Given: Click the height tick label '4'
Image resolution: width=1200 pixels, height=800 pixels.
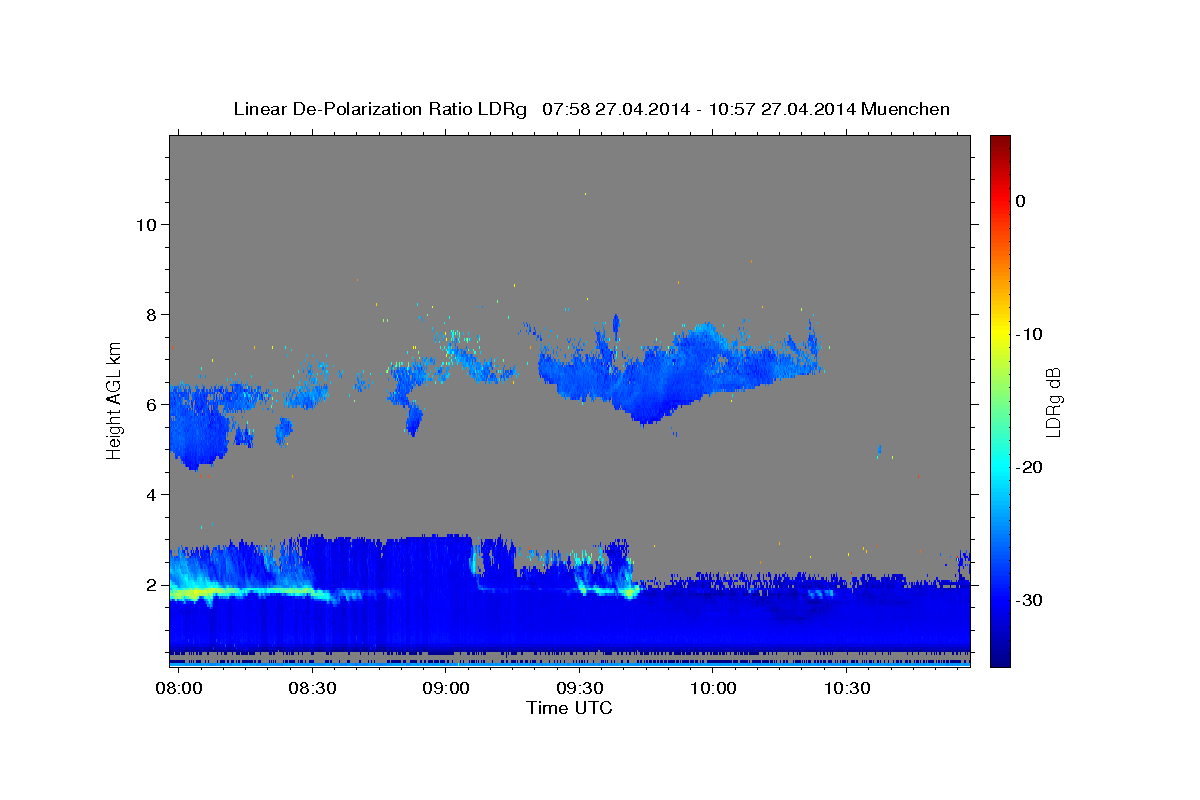Looking at the screenshot, I should click(150, 494).
